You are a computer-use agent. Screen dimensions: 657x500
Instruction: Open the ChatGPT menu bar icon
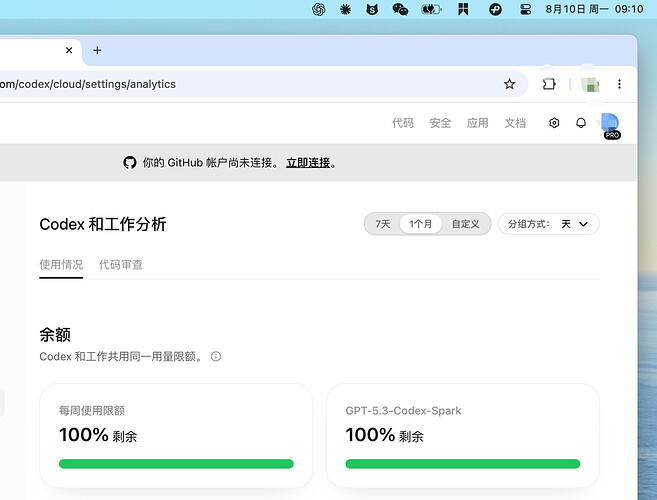pos(318,9)
